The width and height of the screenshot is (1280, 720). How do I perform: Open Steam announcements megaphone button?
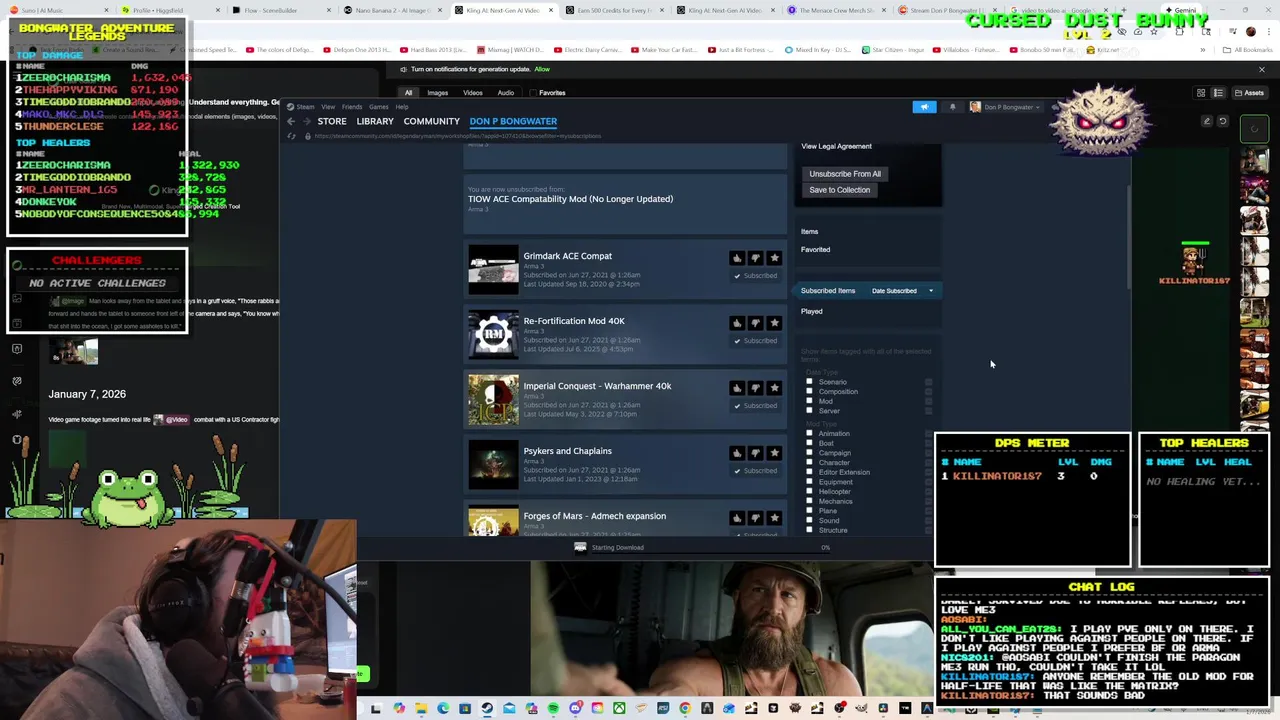(924, 107)
